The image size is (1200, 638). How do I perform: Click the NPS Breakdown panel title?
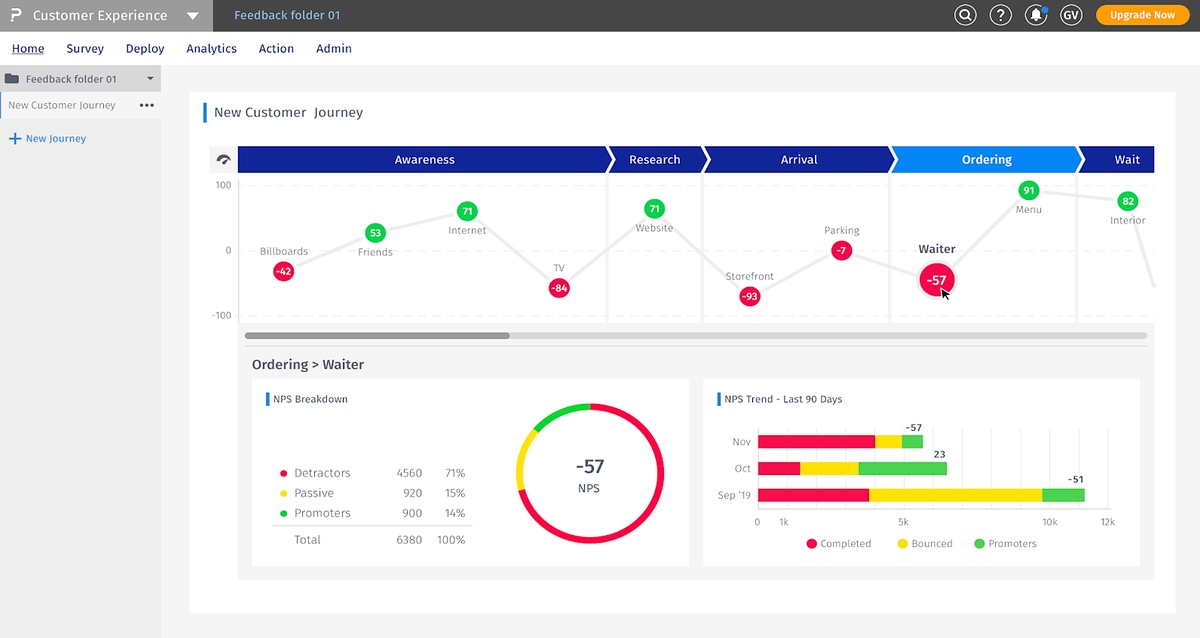coord(310,399)
